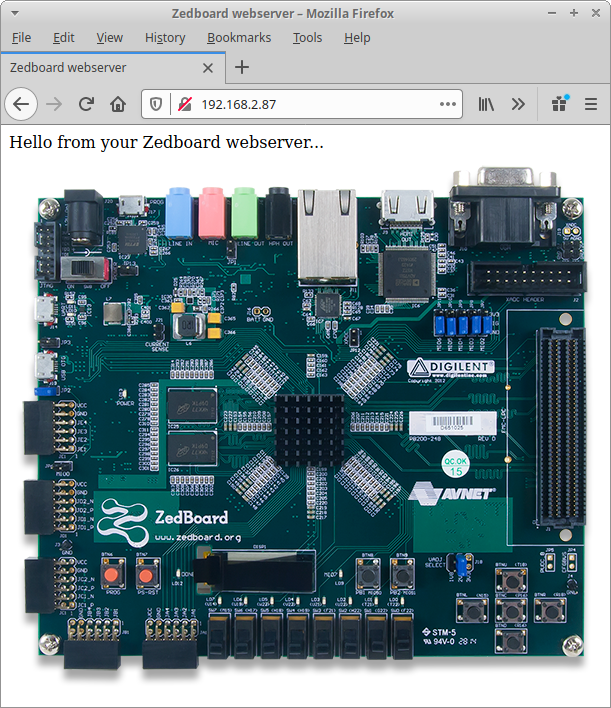The height and width of the screenshot is (708, 611).
Task: Open the tracking protection shield panel
Action: tap(156, 104)
